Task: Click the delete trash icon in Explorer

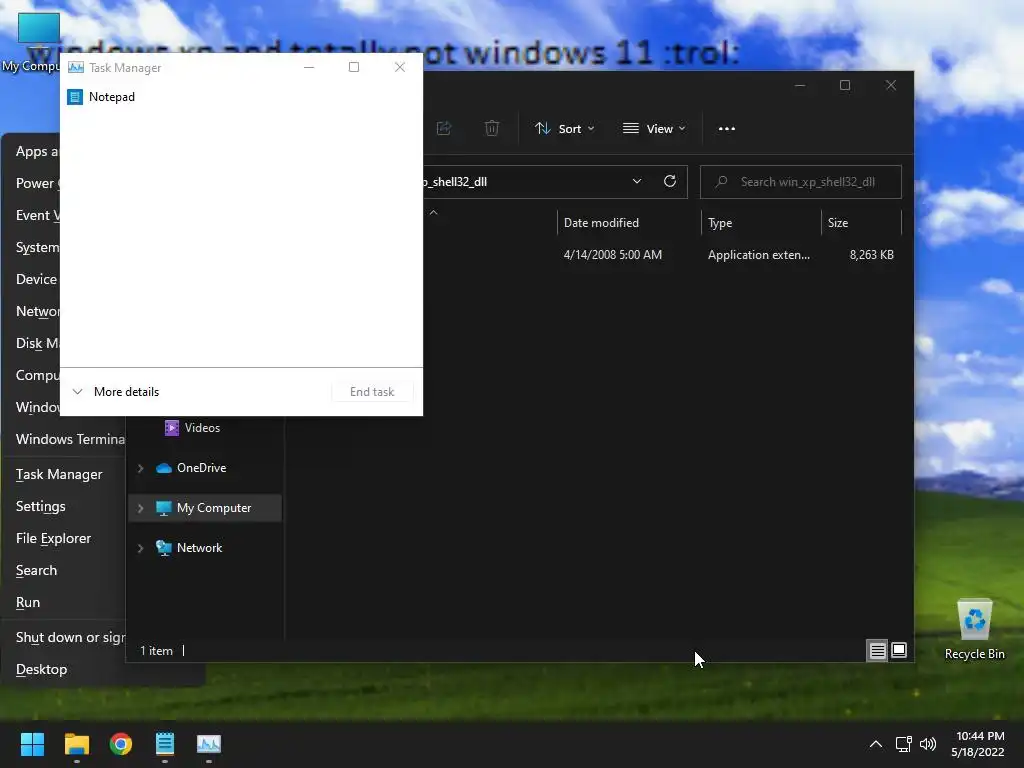Action: click(492, 129)
